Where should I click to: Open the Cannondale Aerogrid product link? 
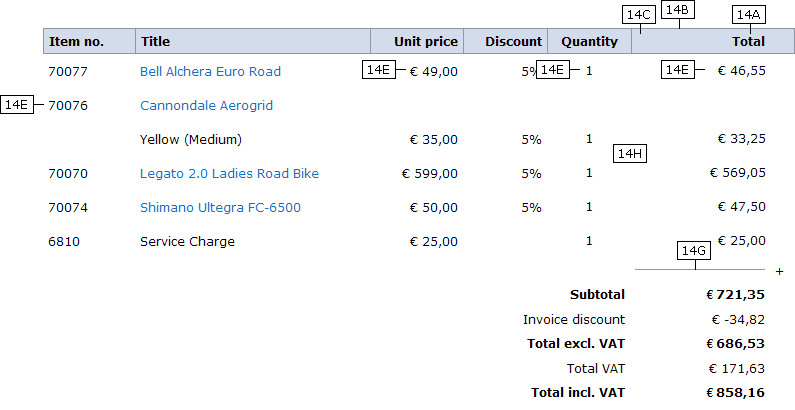pyautogui.click(x=206, y=105)
